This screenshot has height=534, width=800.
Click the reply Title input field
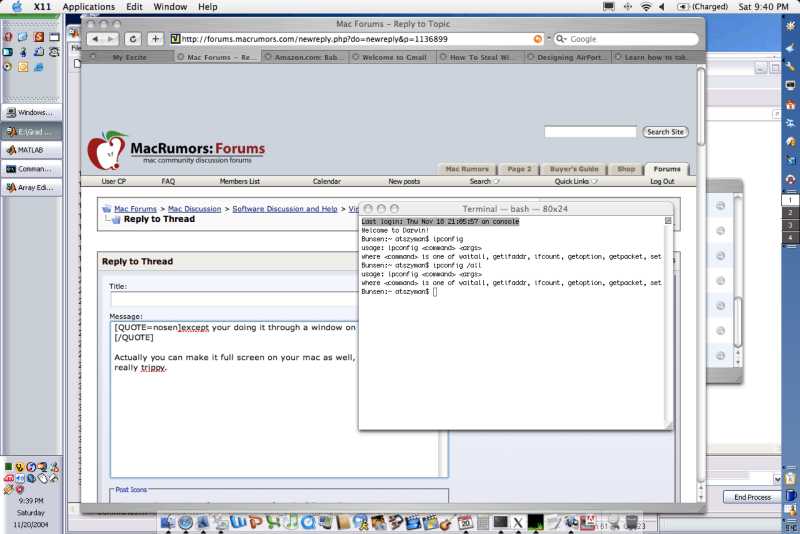pyautogui.click(x=234, y=299)
